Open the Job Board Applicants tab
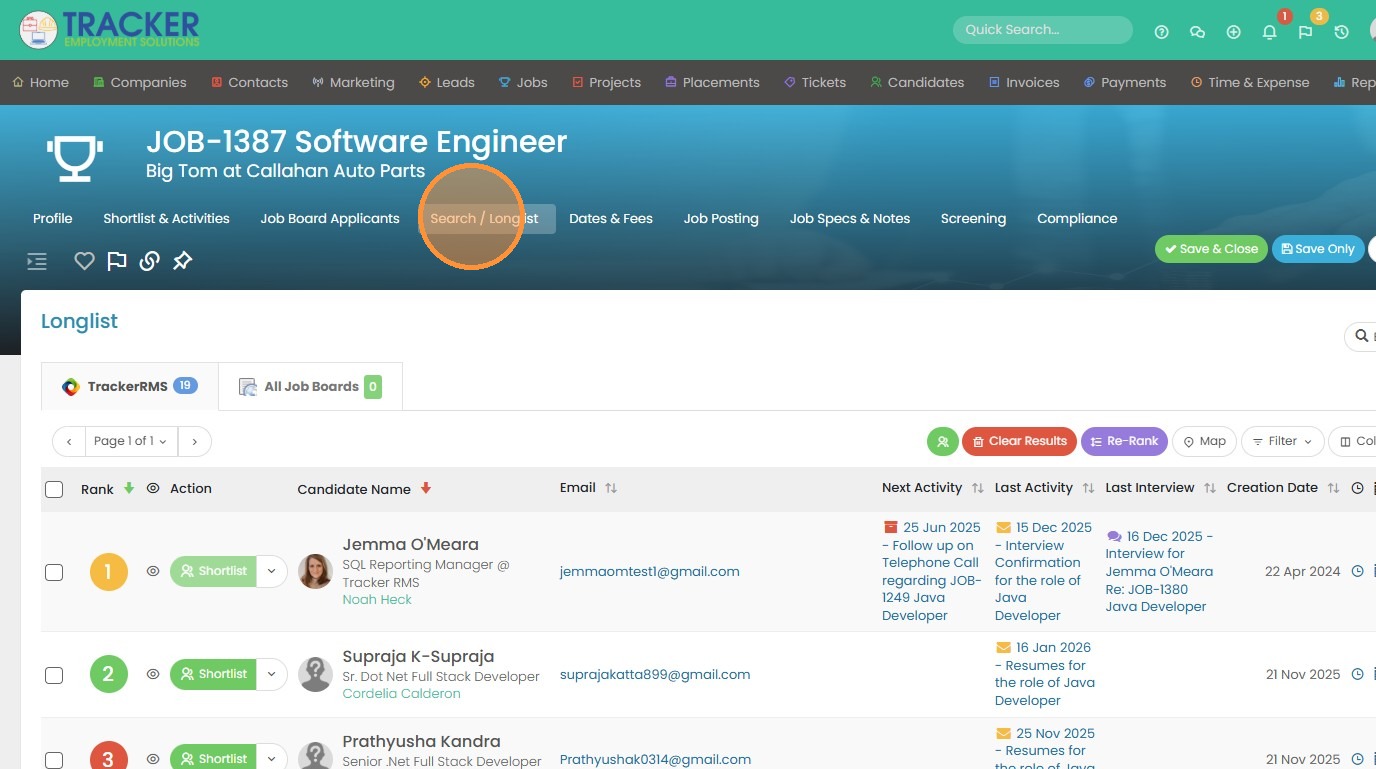This screenshot has height=769, width=1376. 330,218
